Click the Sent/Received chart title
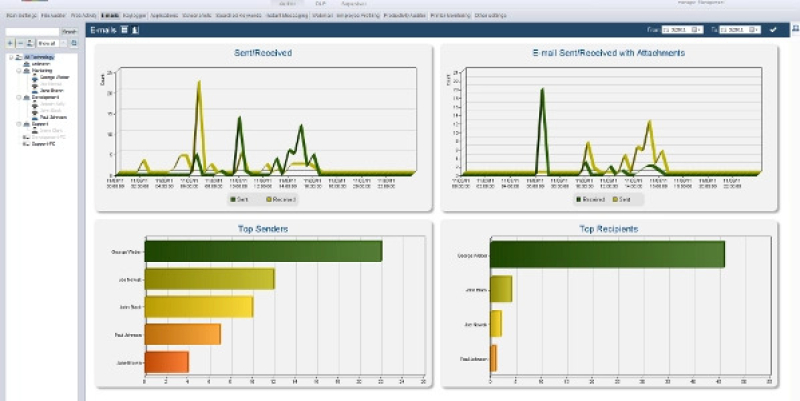The image size is (800, 401). (x=263, y=53)
